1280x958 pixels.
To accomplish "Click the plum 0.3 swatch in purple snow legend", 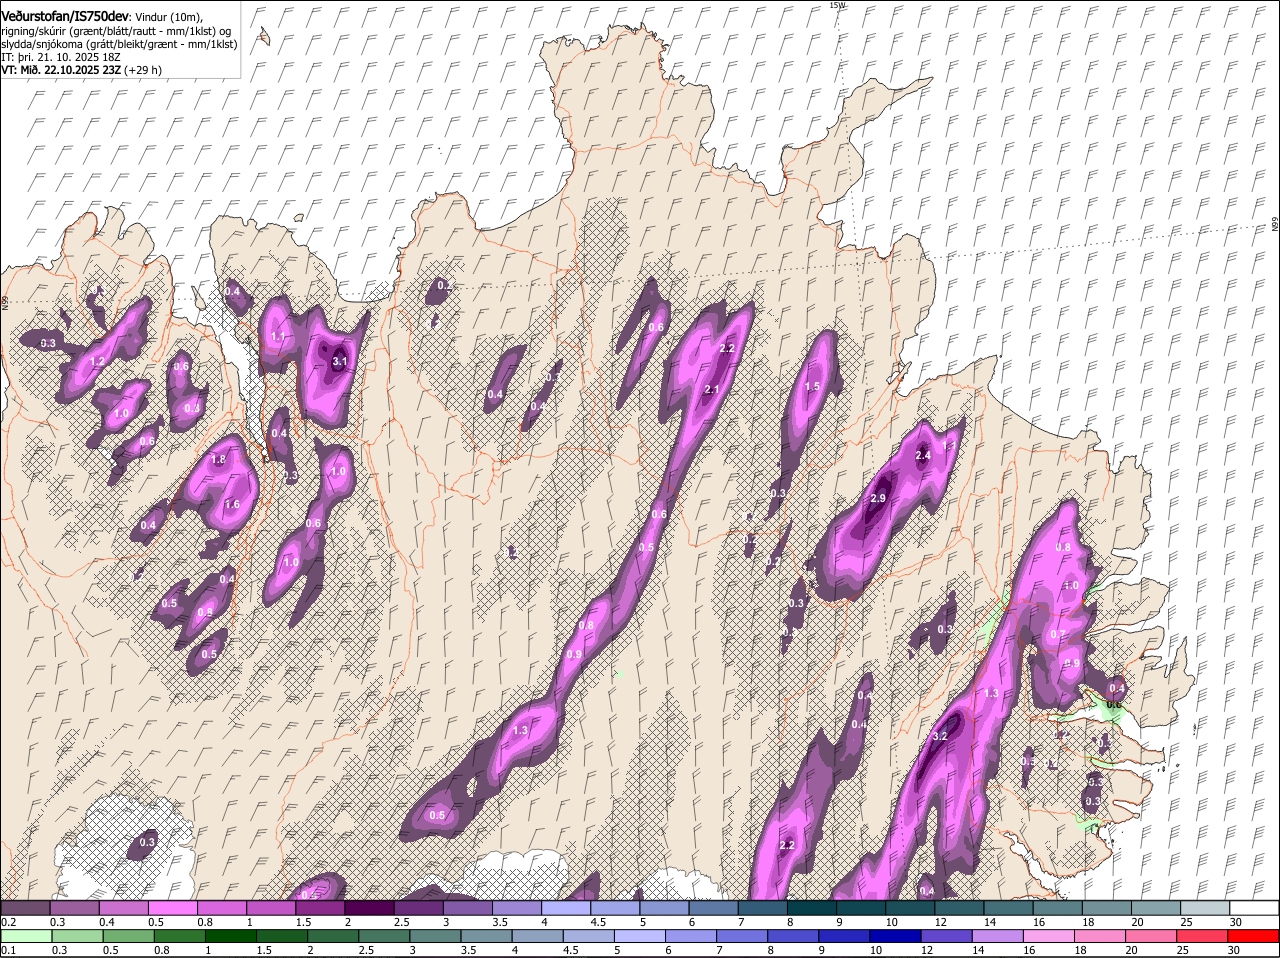I will 75,908.
